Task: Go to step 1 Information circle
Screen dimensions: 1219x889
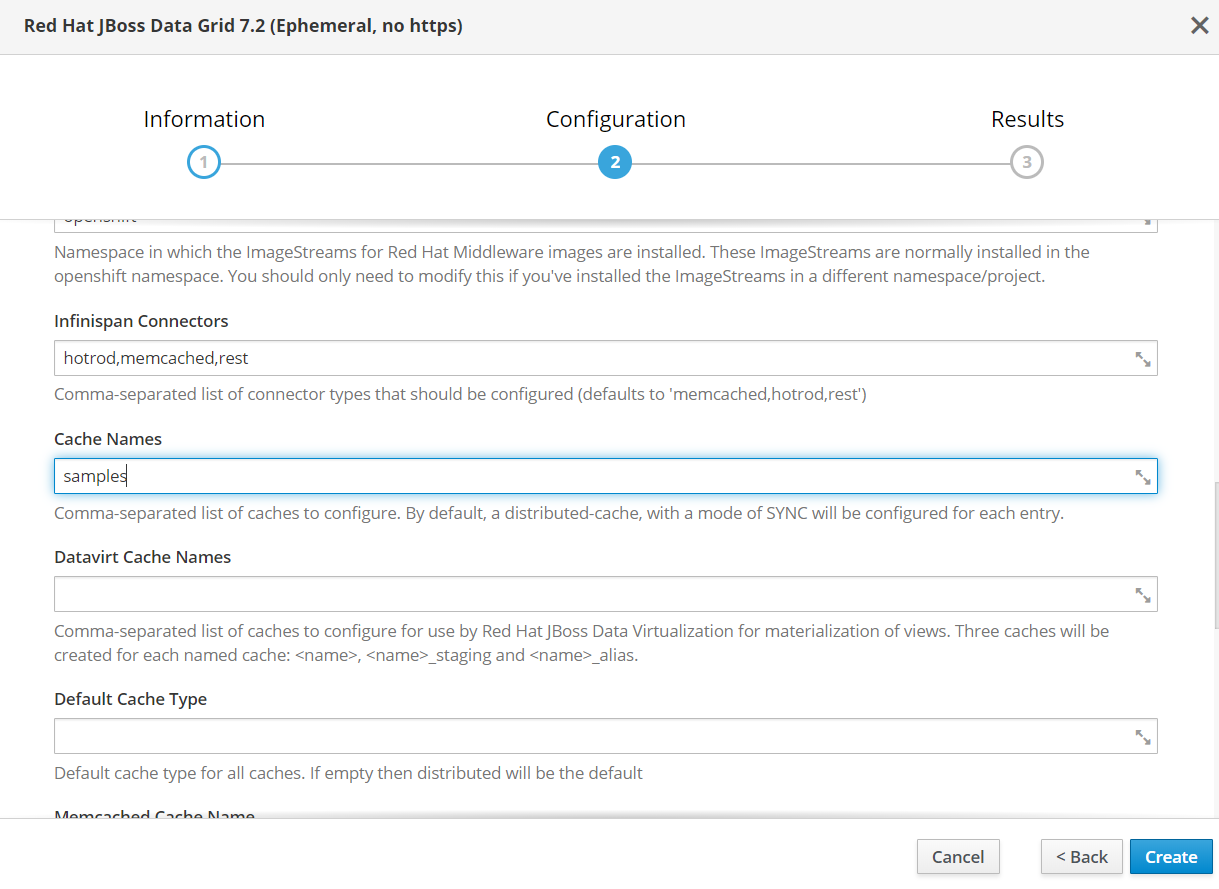Action: [203, 162]
